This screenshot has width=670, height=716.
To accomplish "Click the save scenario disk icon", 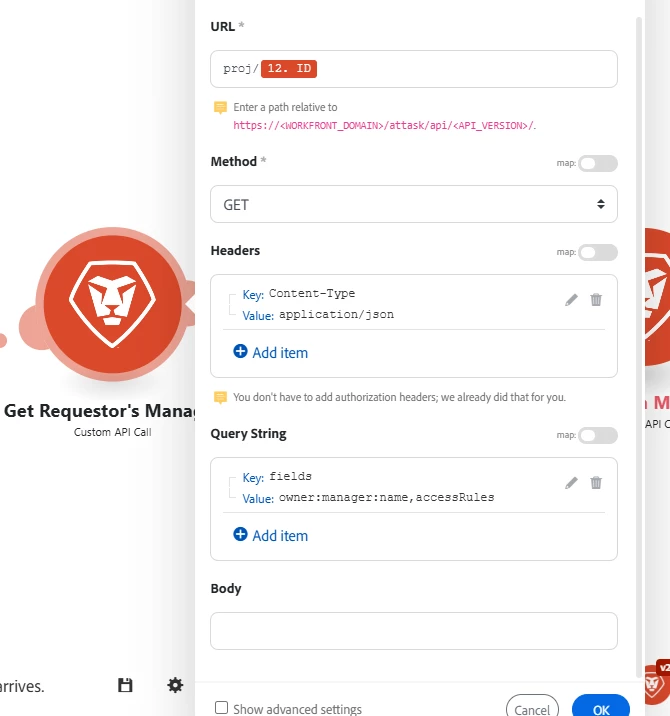I will click(125, 685).
